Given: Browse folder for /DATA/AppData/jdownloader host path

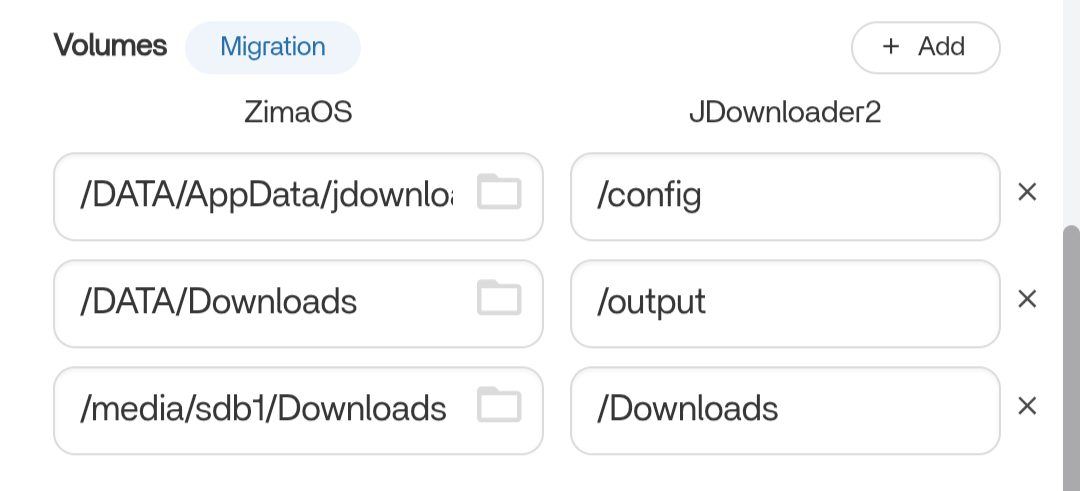Looking at the screenshot, I should click(x=499, y=192).
